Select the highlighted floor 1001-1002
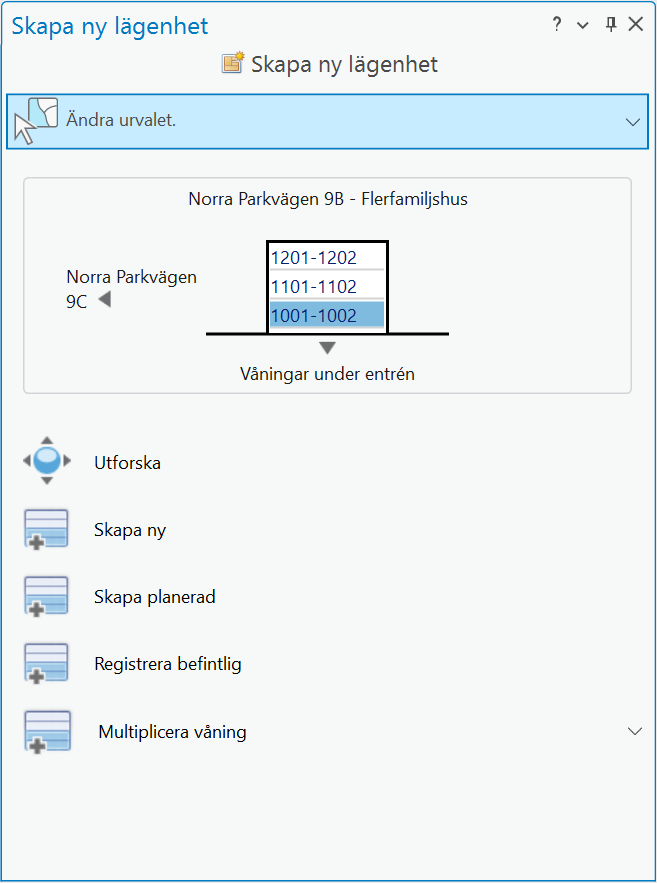 click(327, 315)
